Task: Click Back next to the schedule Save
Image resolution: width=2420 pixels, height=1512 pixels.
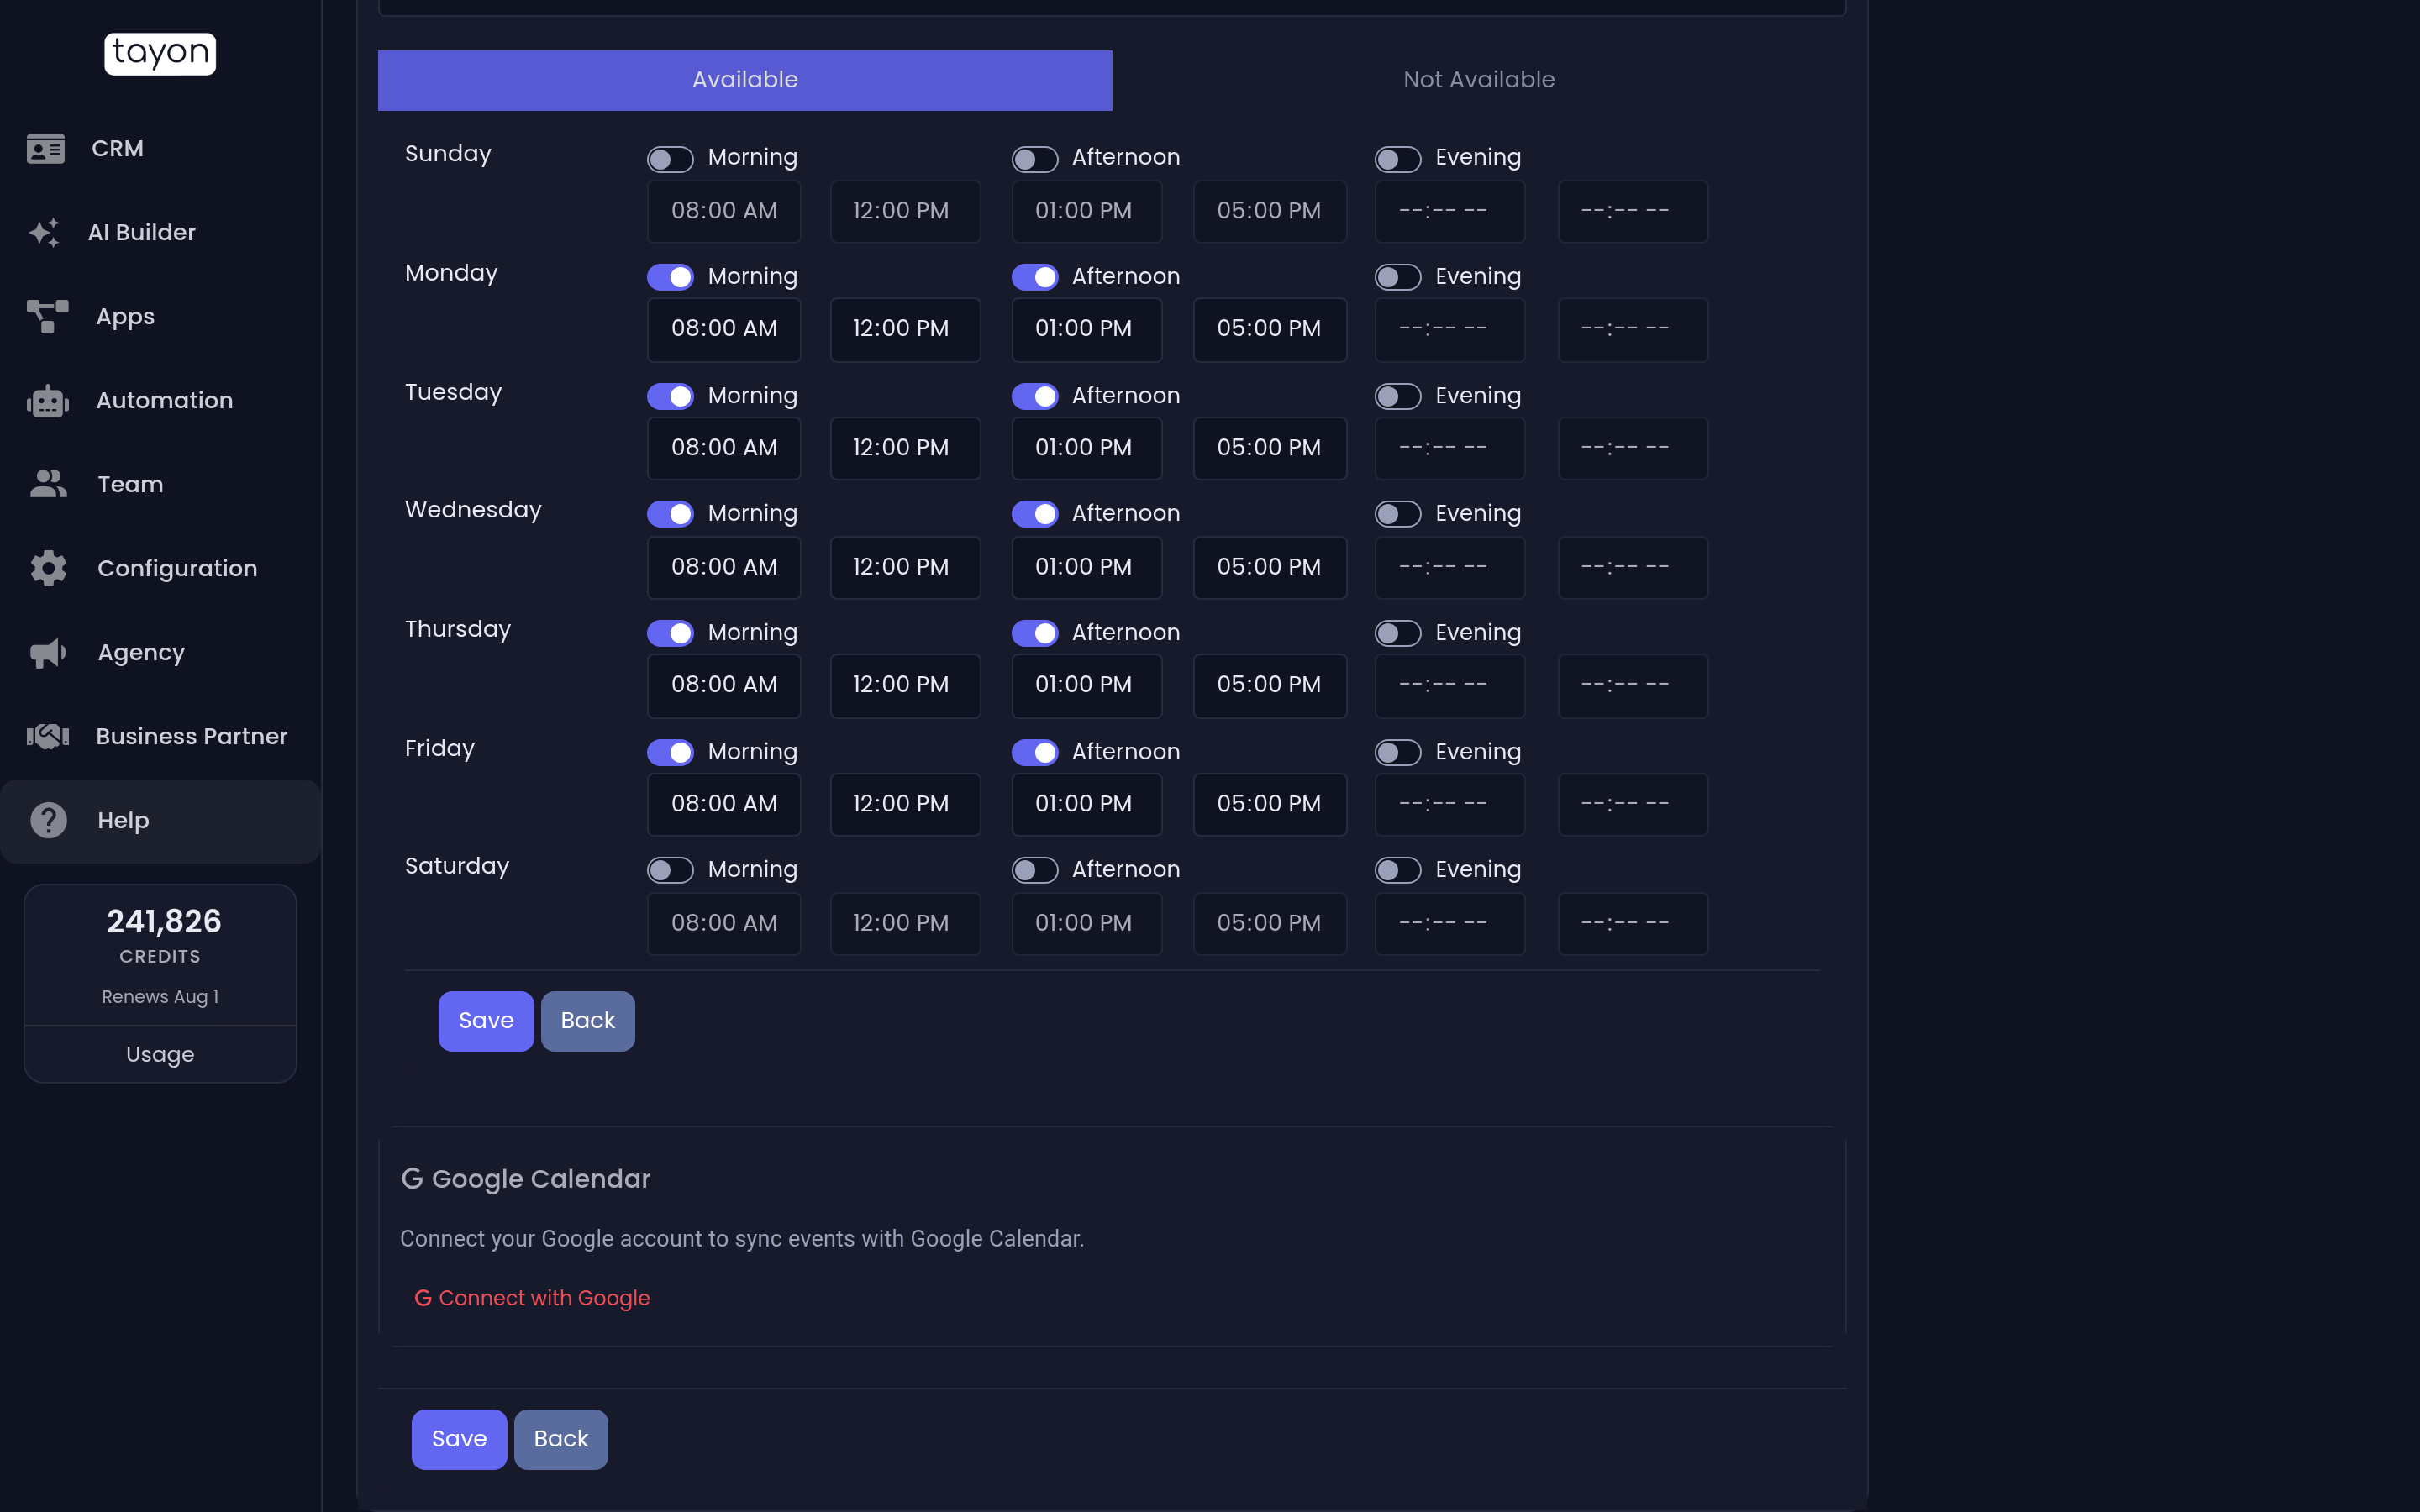Action: pyautogui.click(x=588, y=1021)
